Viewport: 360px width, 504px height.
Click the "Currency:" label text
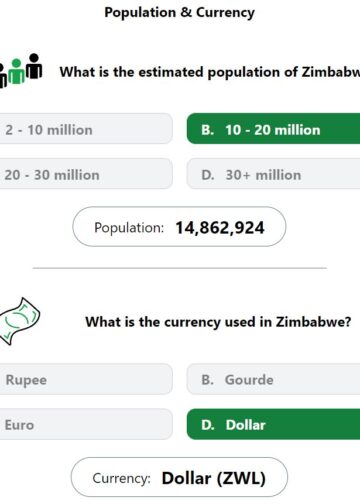point(122,479)
